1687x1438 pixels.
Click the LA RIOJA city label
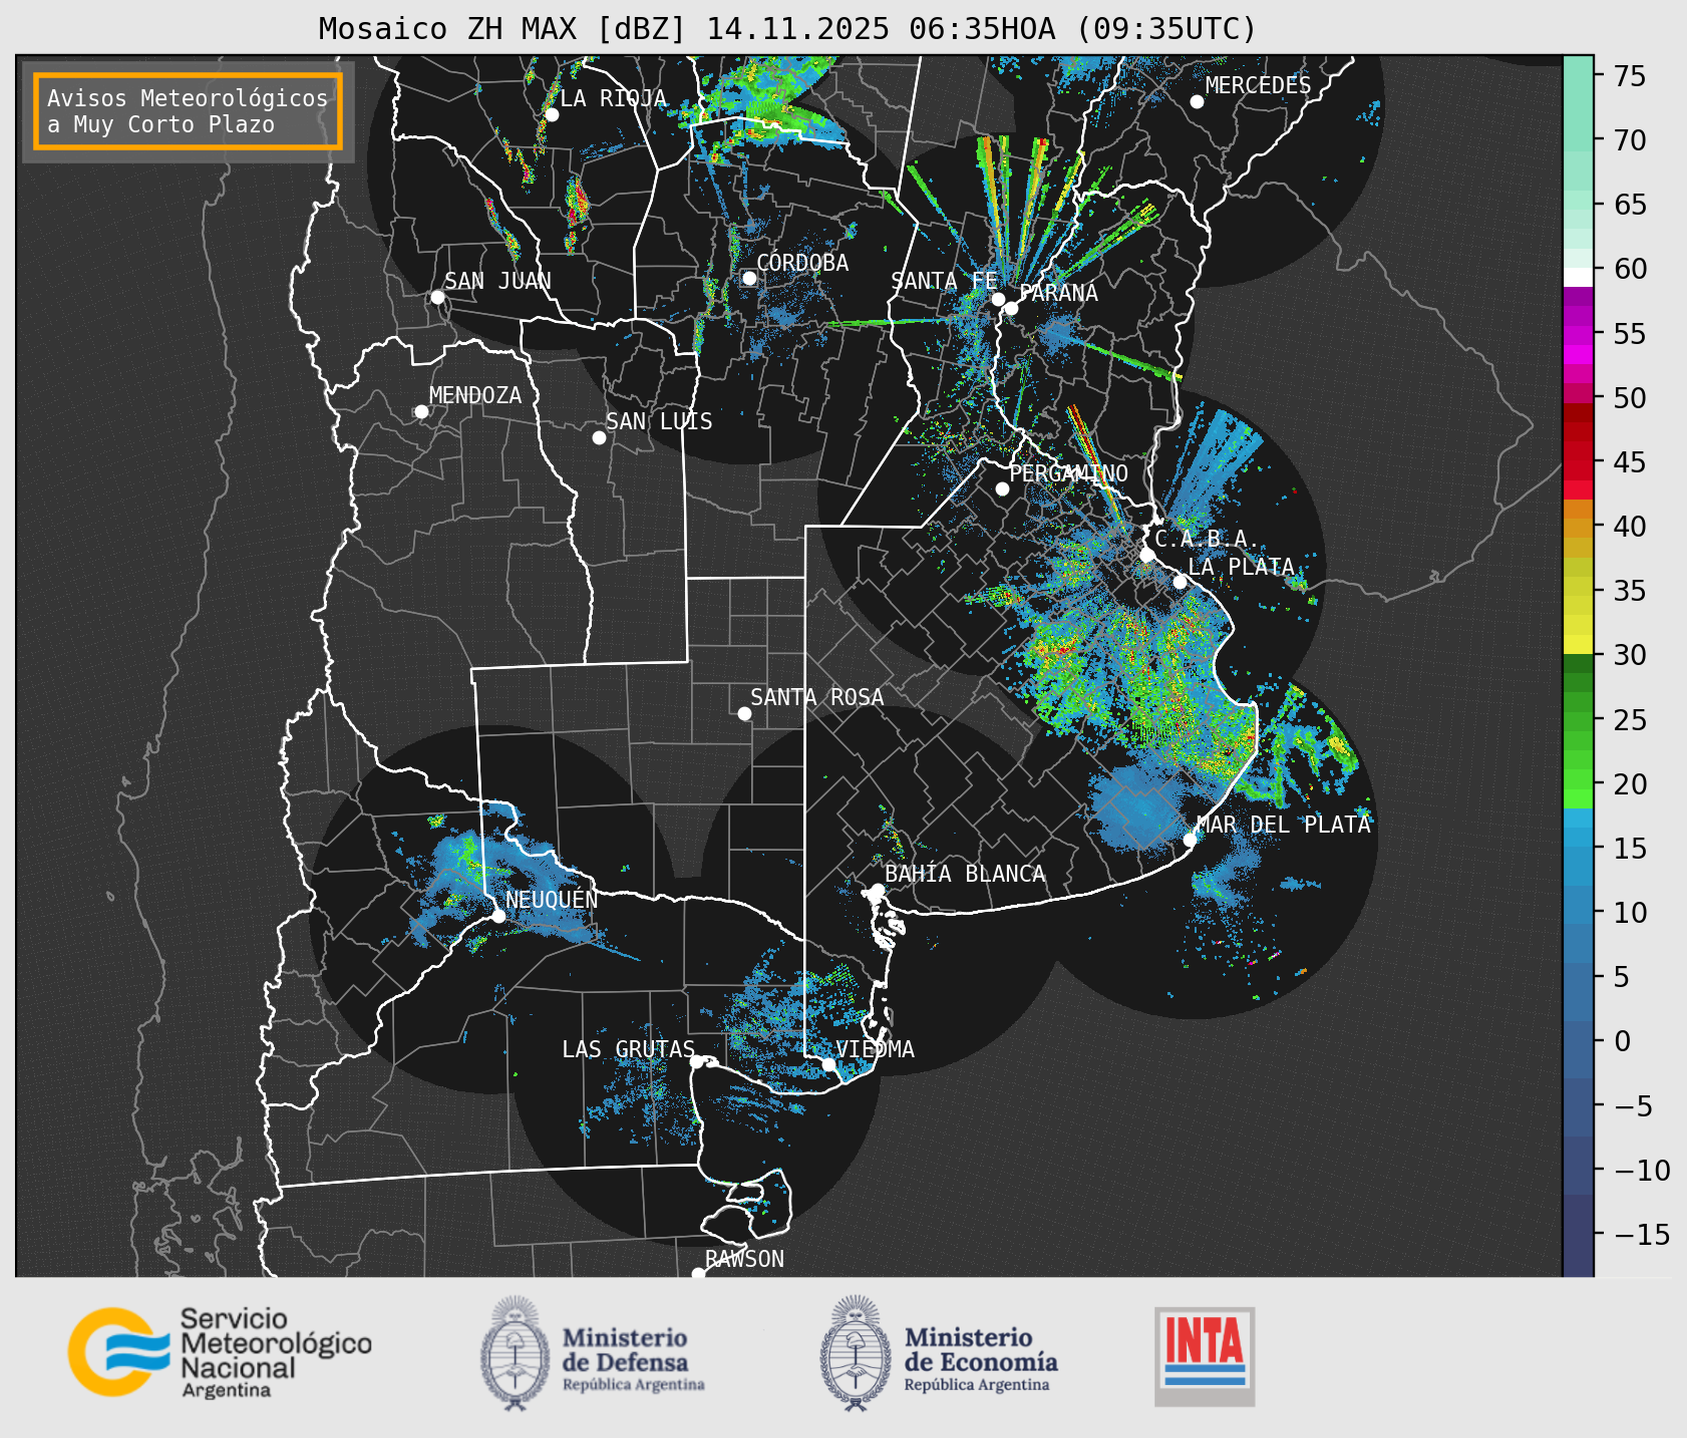612,98
